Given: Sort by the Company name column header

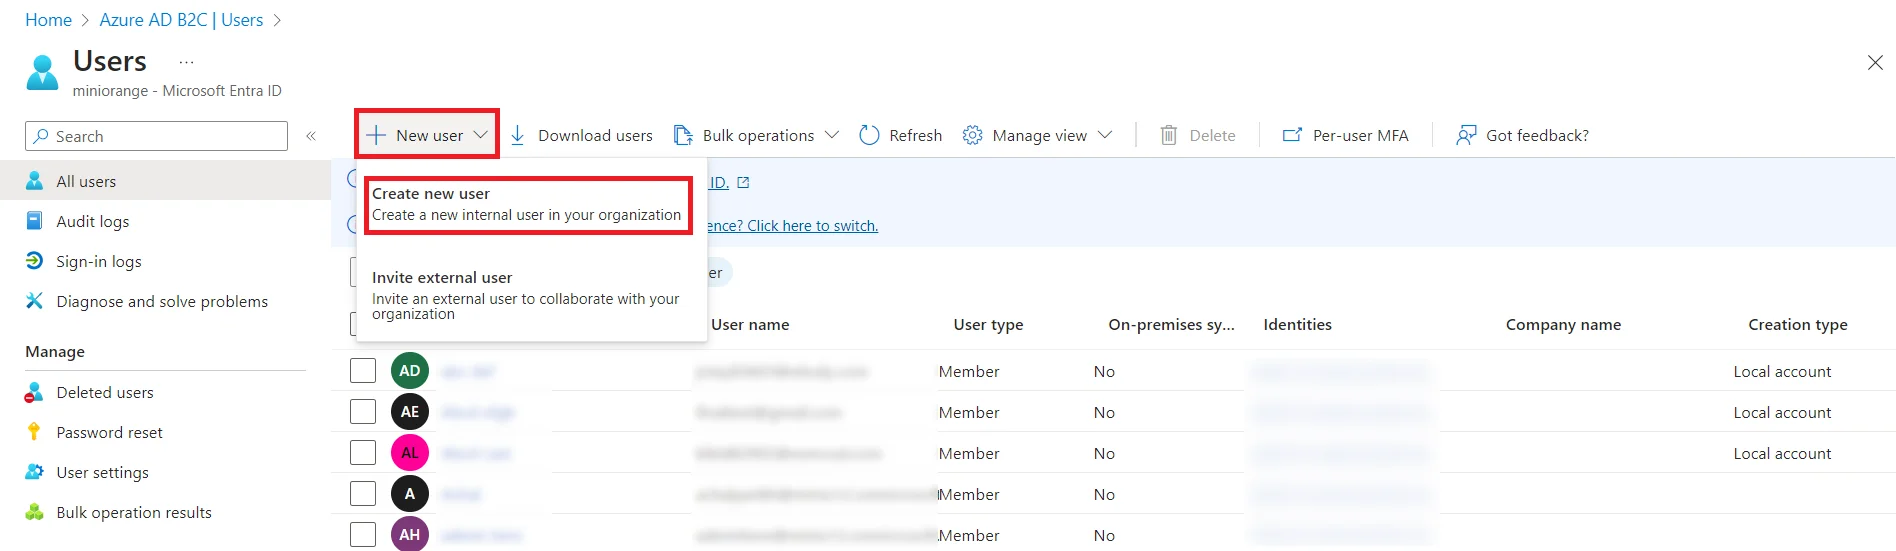Looking at the screenshot, I should pos(1563,325).
